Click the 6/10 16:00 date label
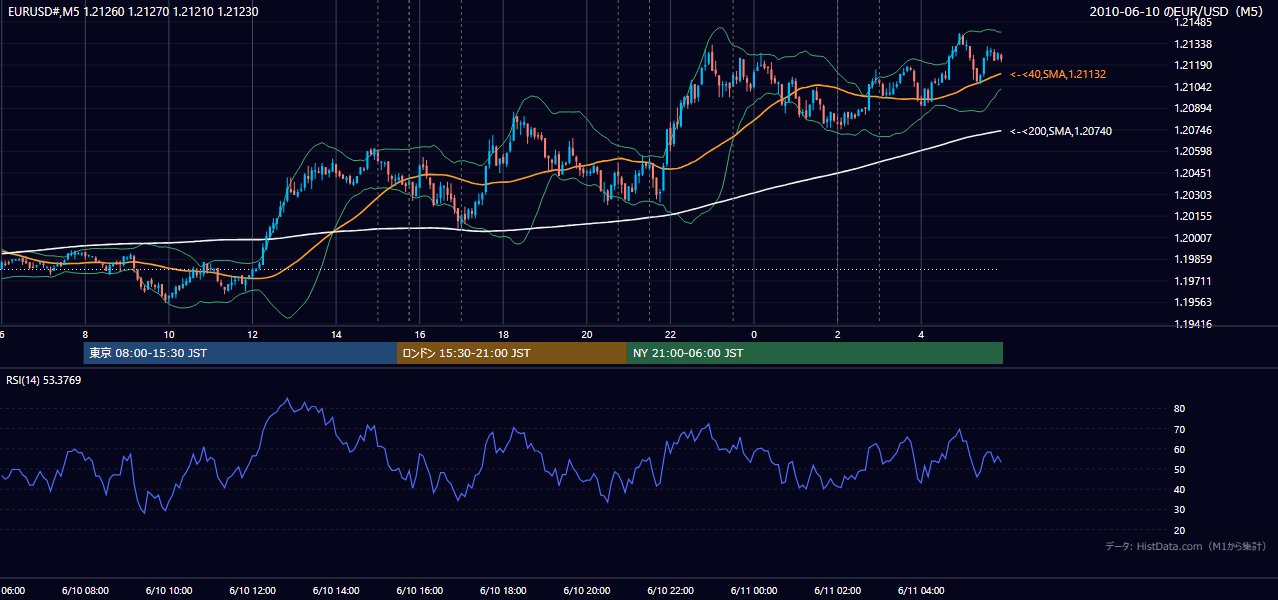 pyautogui.click(x=420, y=590)
